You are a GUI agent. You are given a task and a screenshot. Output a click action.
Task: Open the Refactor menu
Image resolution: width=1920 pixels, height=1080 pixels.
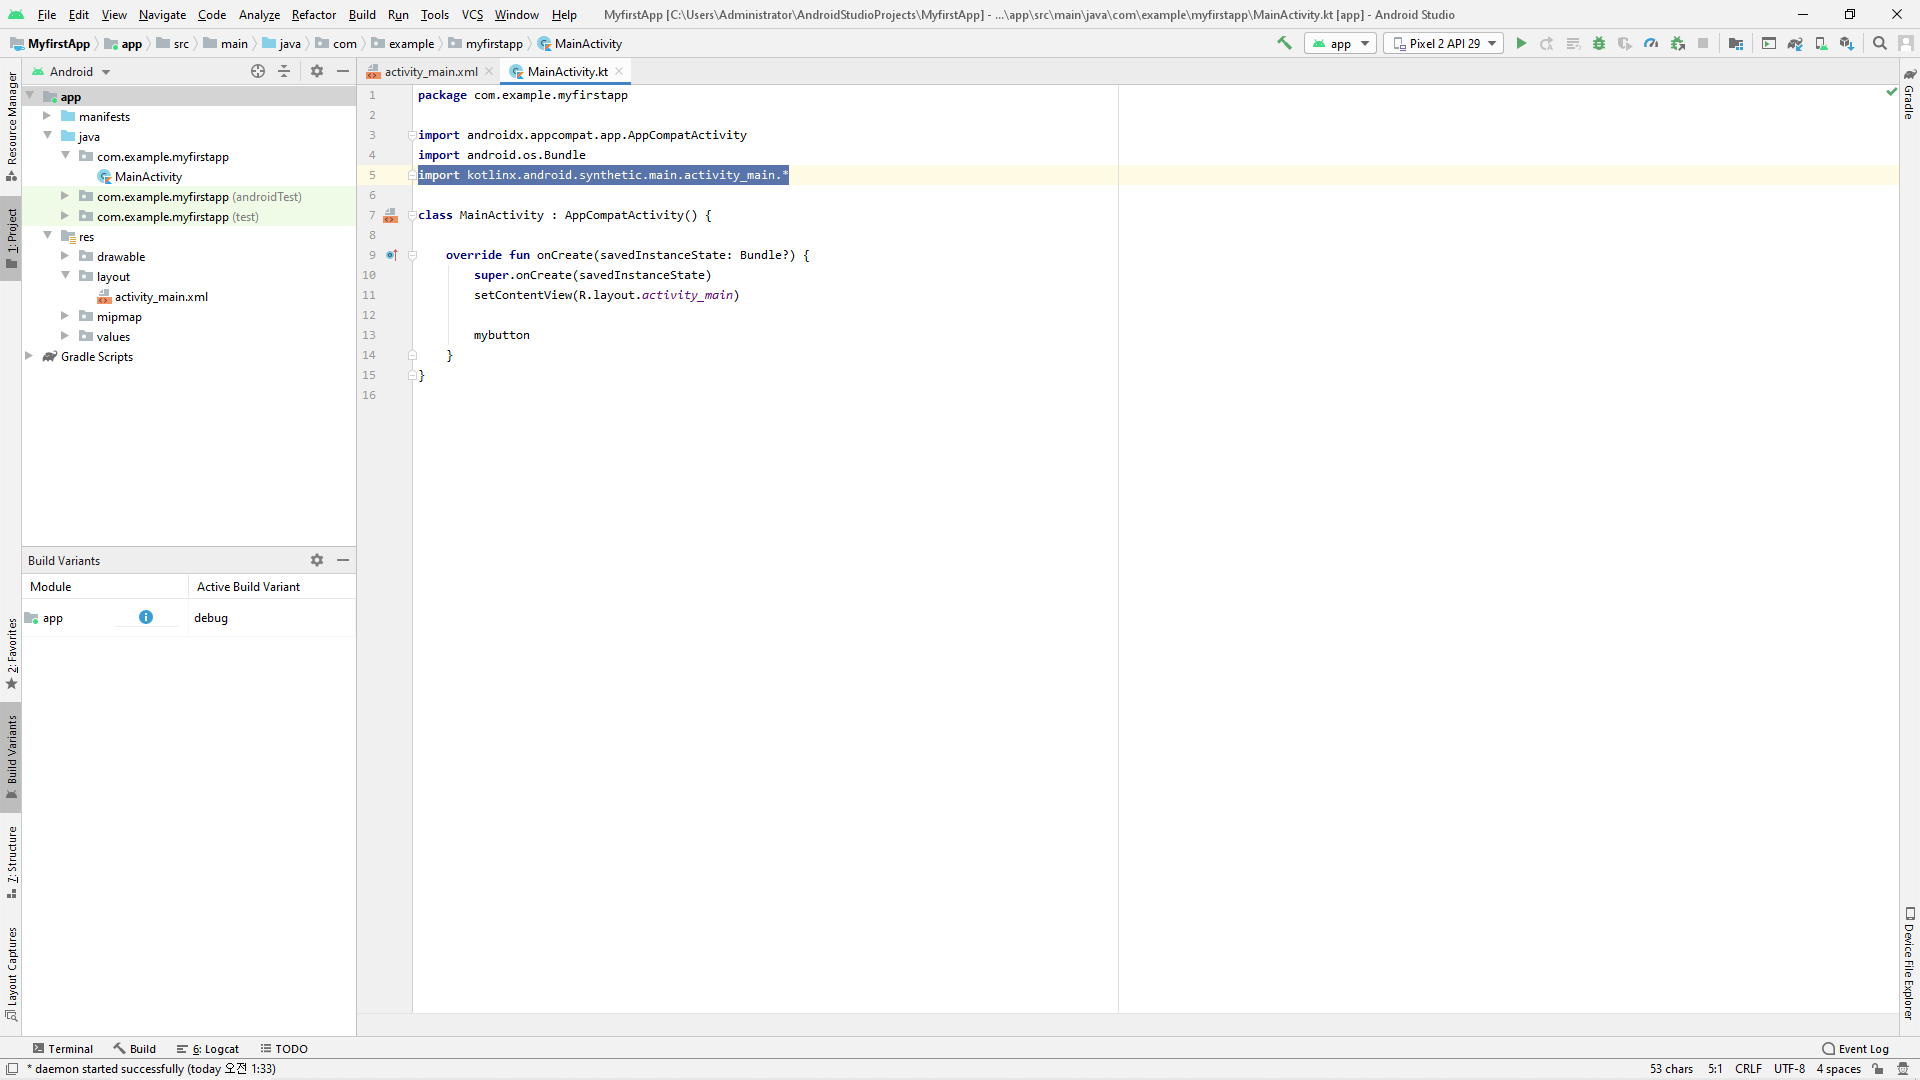coord(313,14)
